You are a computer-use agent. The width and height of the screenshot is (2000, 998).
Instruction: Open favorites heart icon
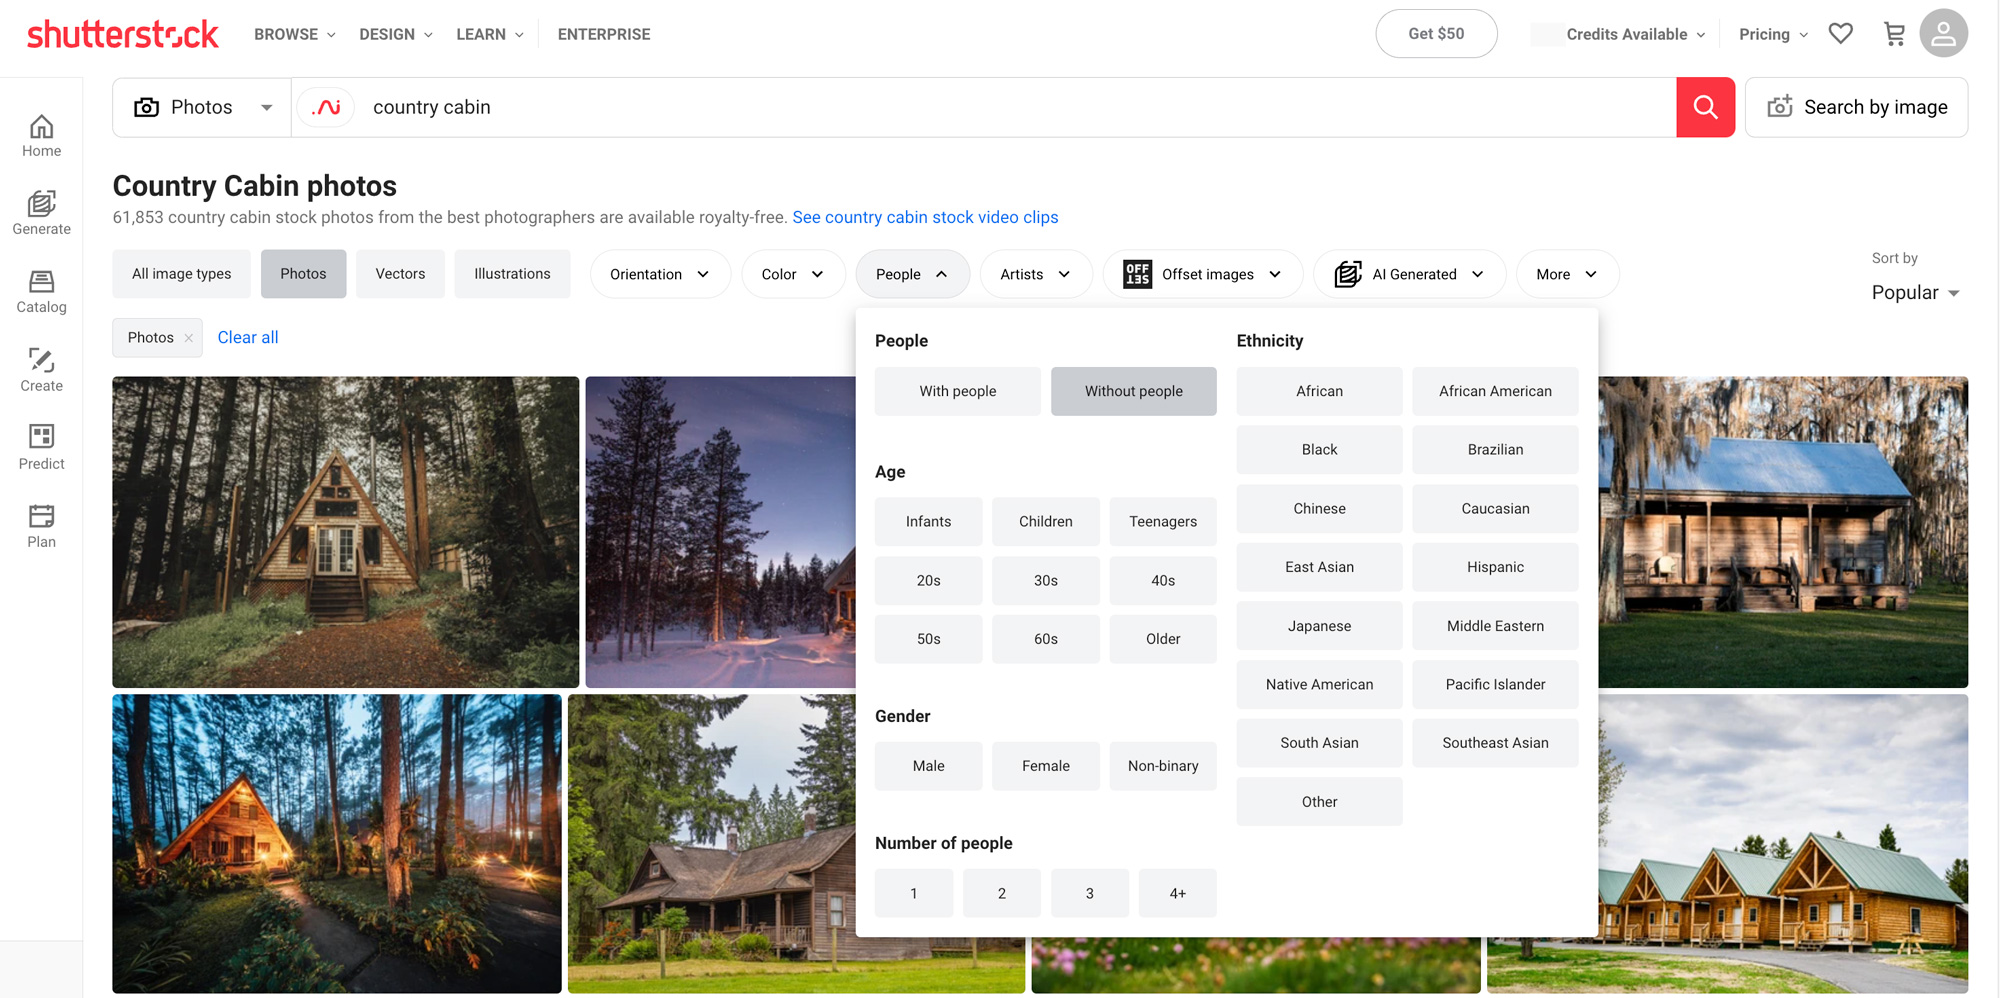1840,34
